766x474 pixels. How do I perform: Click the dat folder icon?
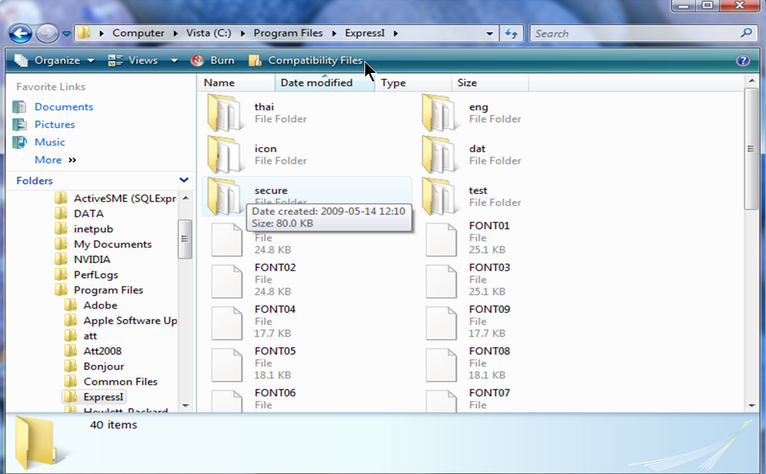[x=439, y=155]
